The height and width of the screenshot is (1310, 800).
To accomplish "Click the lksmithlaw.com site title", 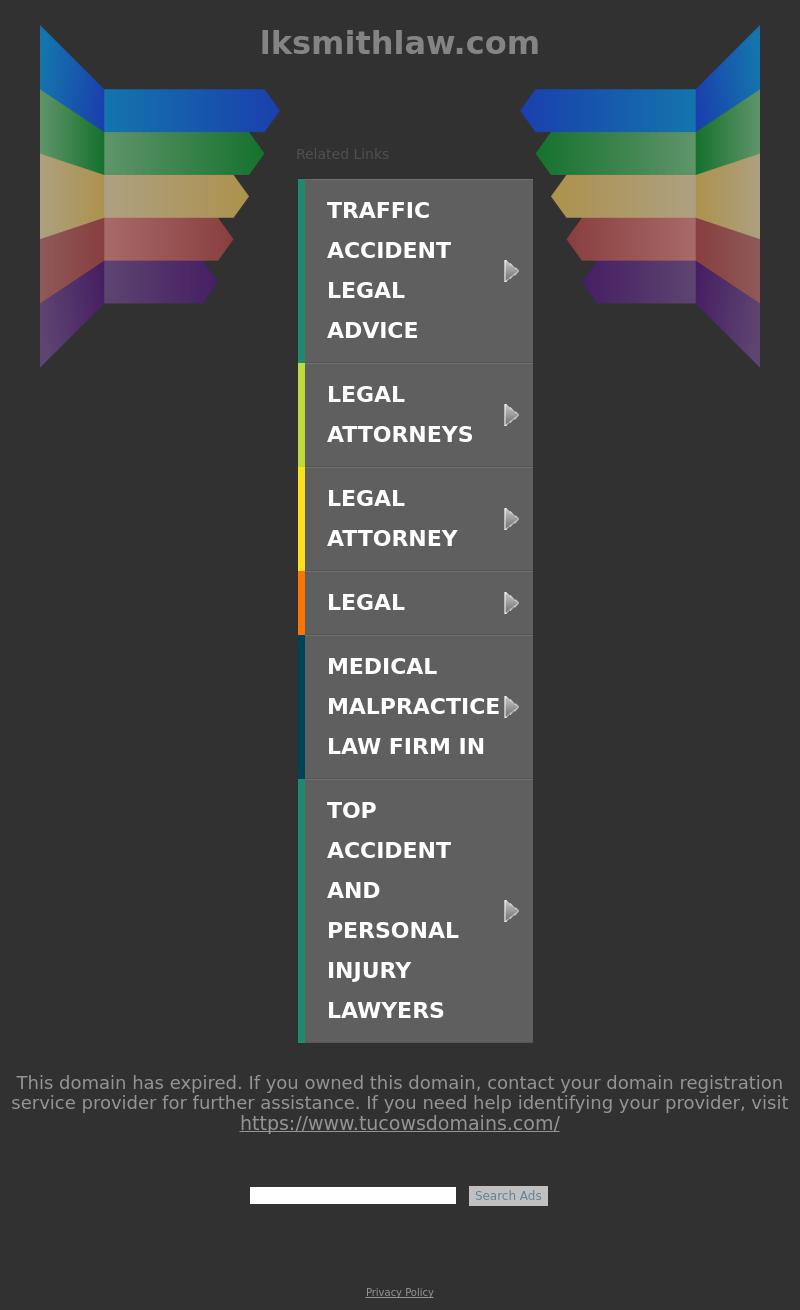I will pos(400,43).
